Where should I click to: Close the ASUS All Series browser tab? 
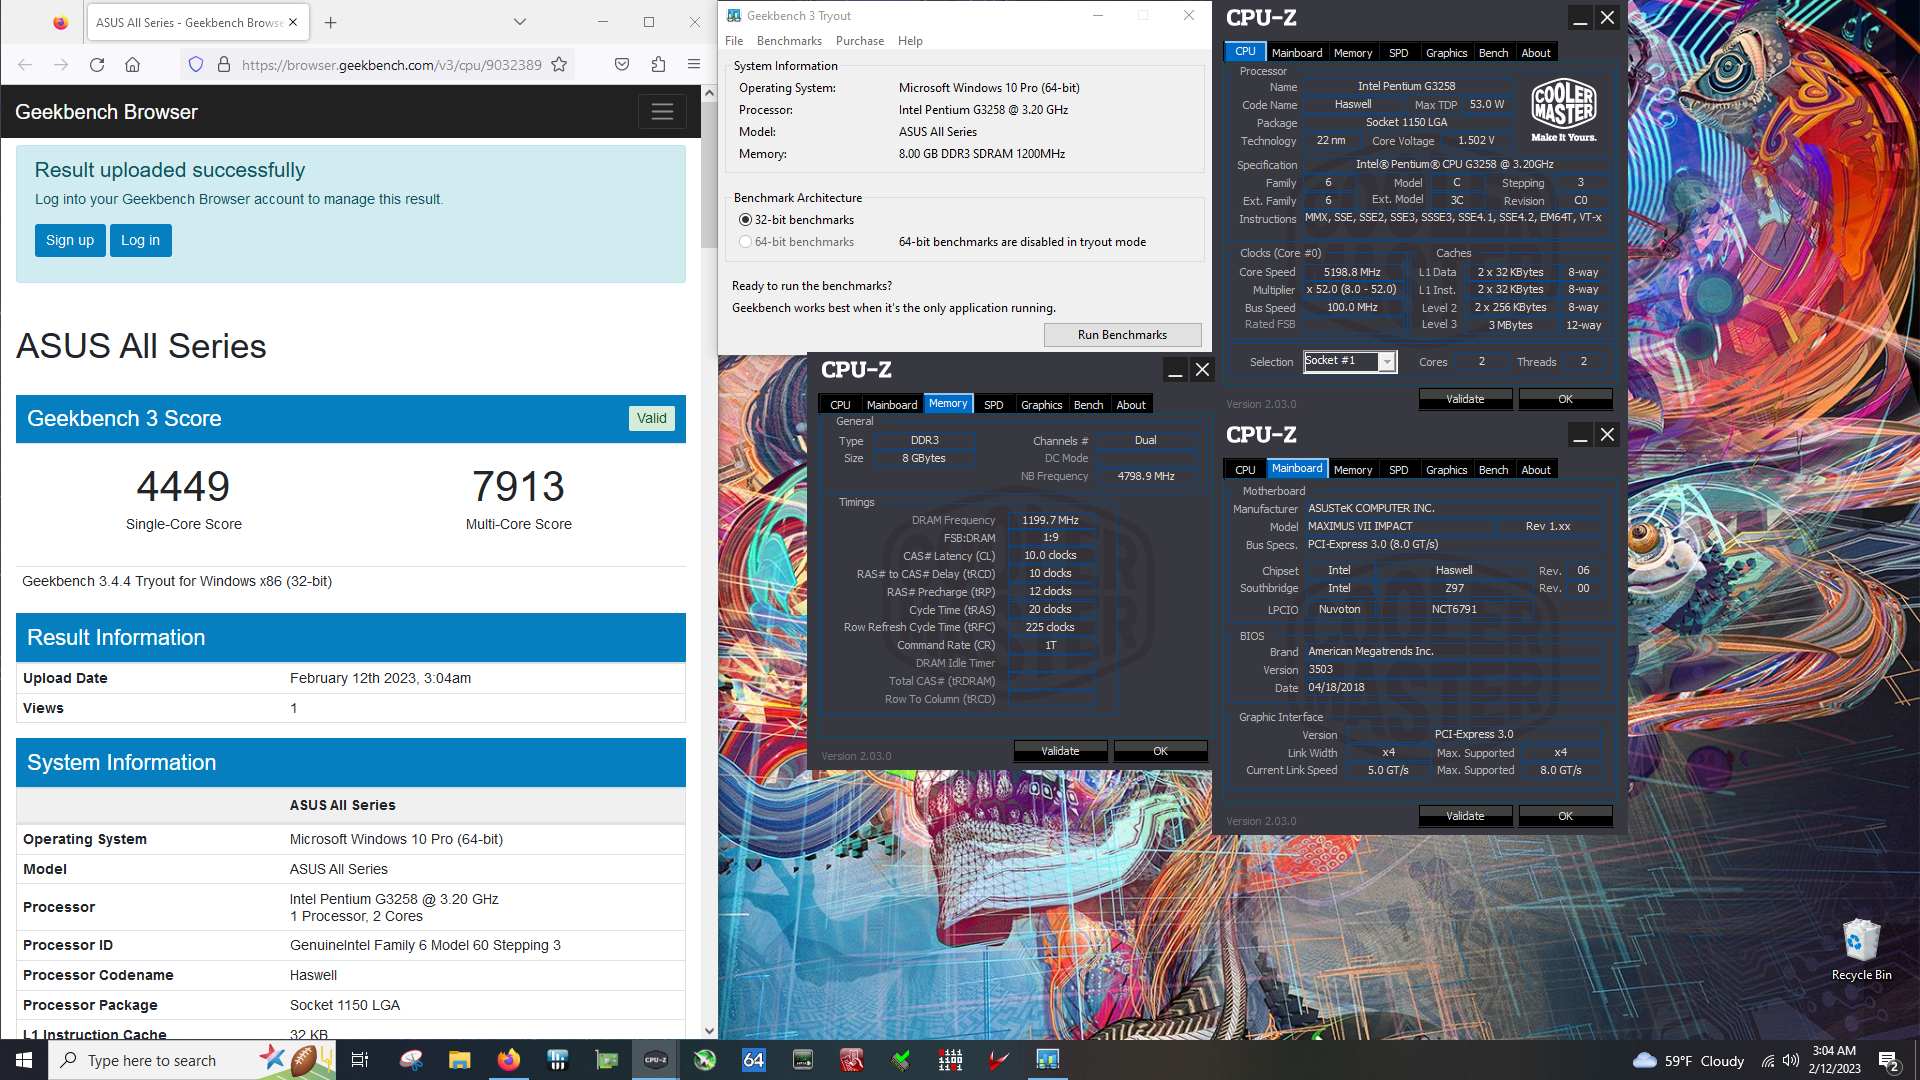pos(293,22)
